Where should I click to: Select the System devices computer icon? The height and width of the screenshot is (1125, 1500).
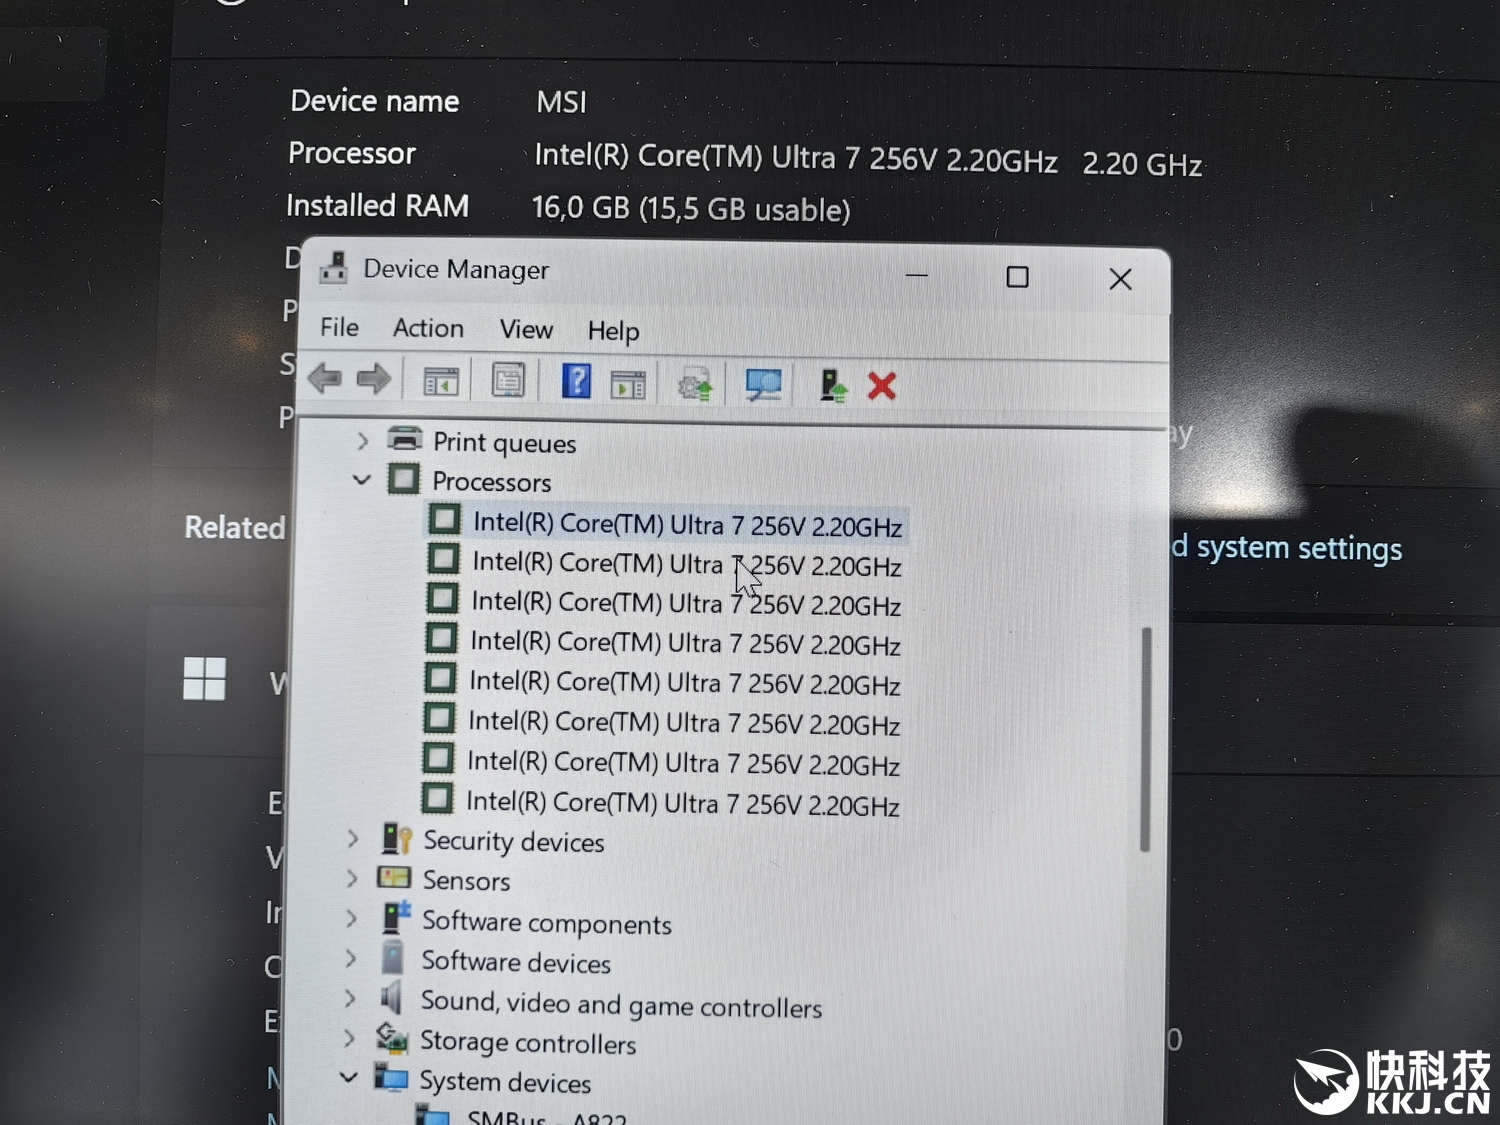click(391, 1078)
